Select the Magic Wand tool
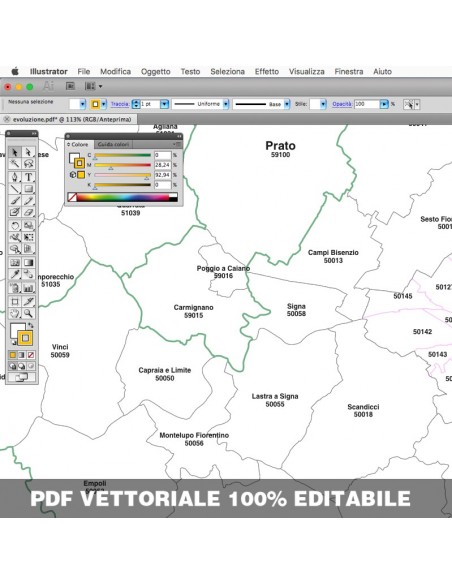Viewport: 452px width, 584px height. 15,164
